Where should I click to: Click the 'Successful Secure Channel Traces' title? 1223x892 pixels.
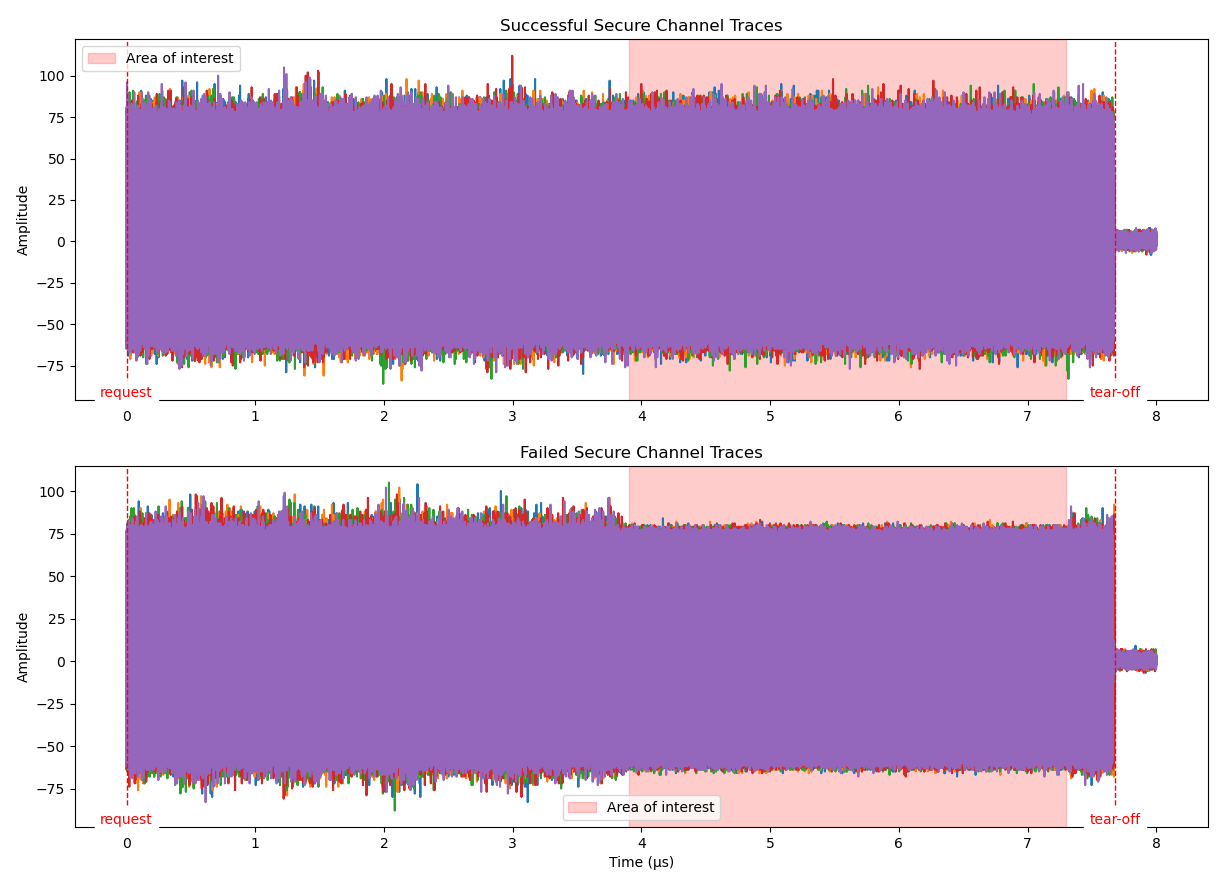coord(641,26)
